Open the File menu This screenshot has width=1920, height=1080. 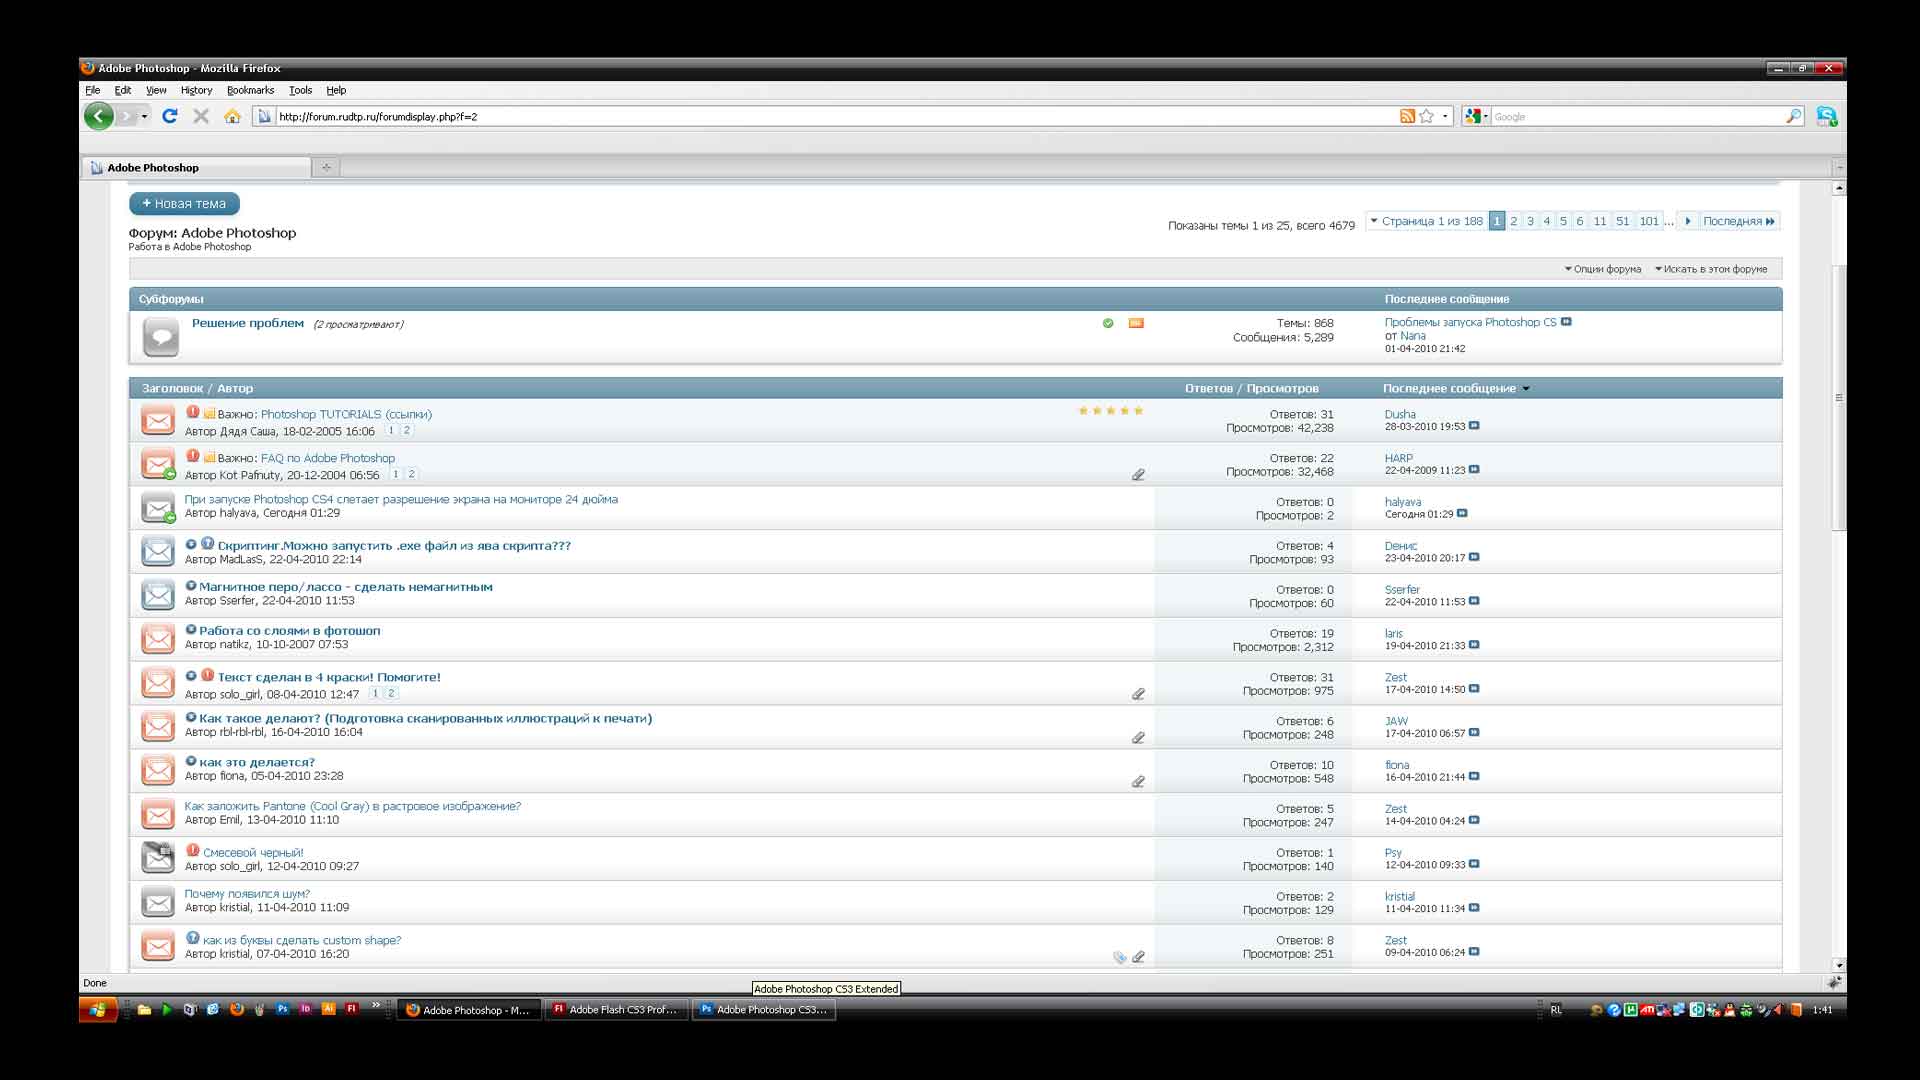point(93,90)
